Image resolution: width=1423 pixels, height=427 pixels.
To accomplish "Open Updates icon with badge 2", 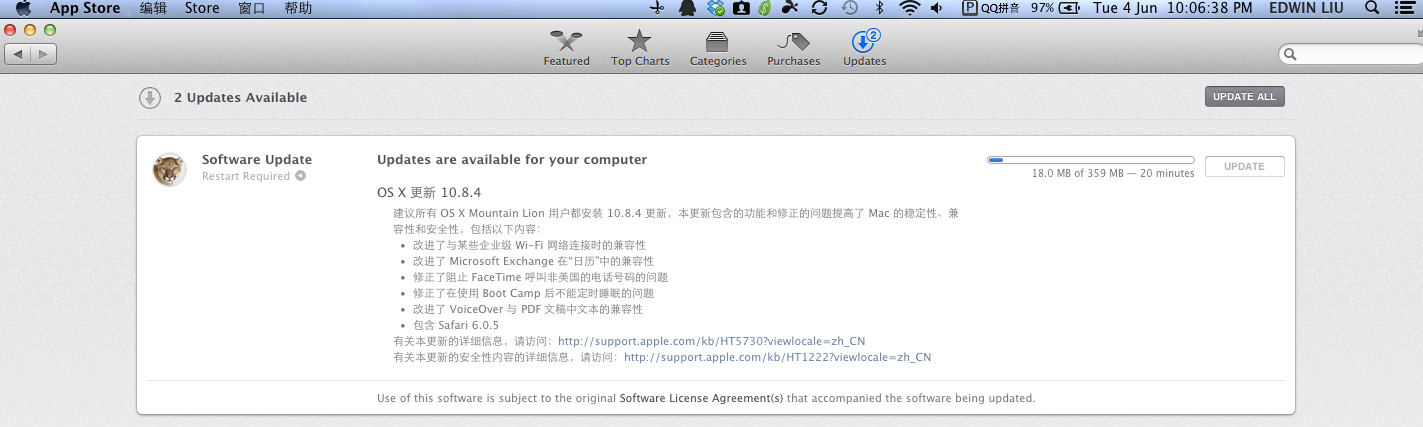I will (864, 41).
